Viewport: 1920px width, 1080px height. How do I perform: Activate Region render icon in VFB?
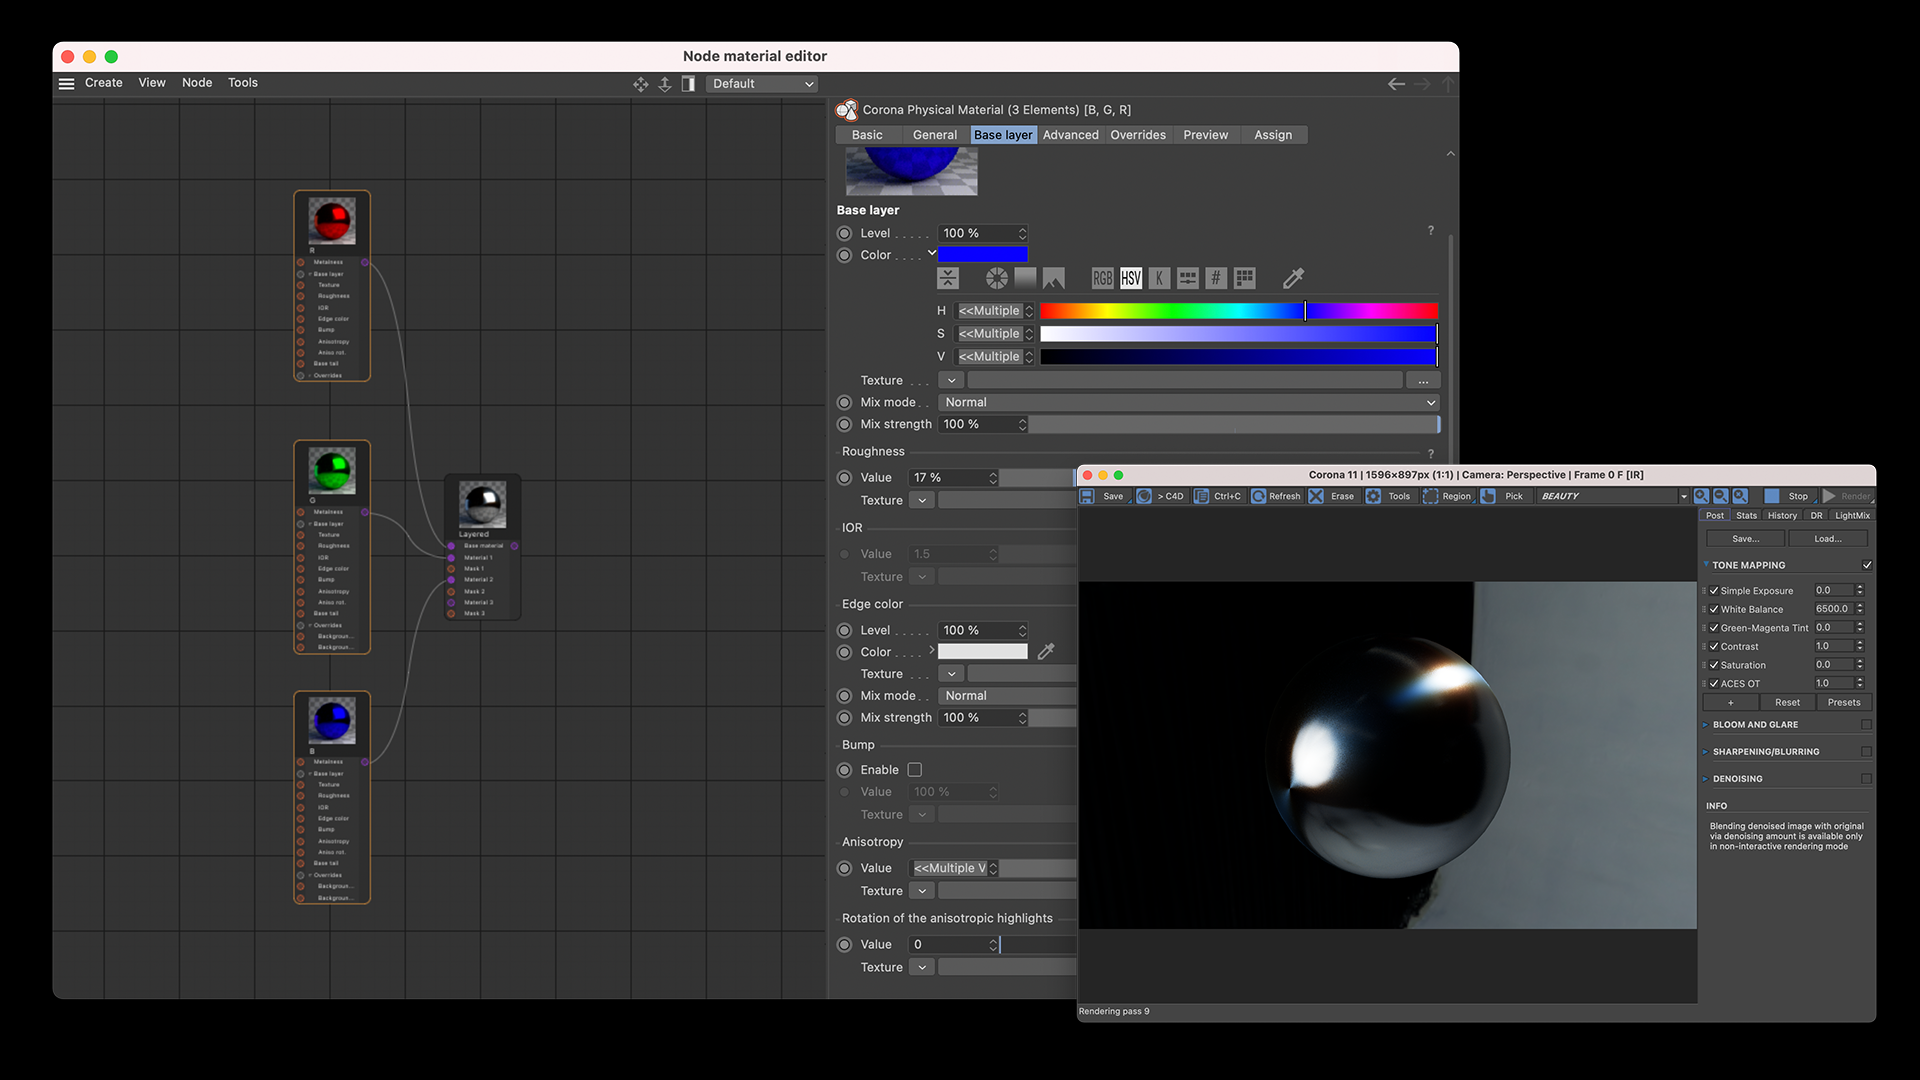[x=1431, y=496]
